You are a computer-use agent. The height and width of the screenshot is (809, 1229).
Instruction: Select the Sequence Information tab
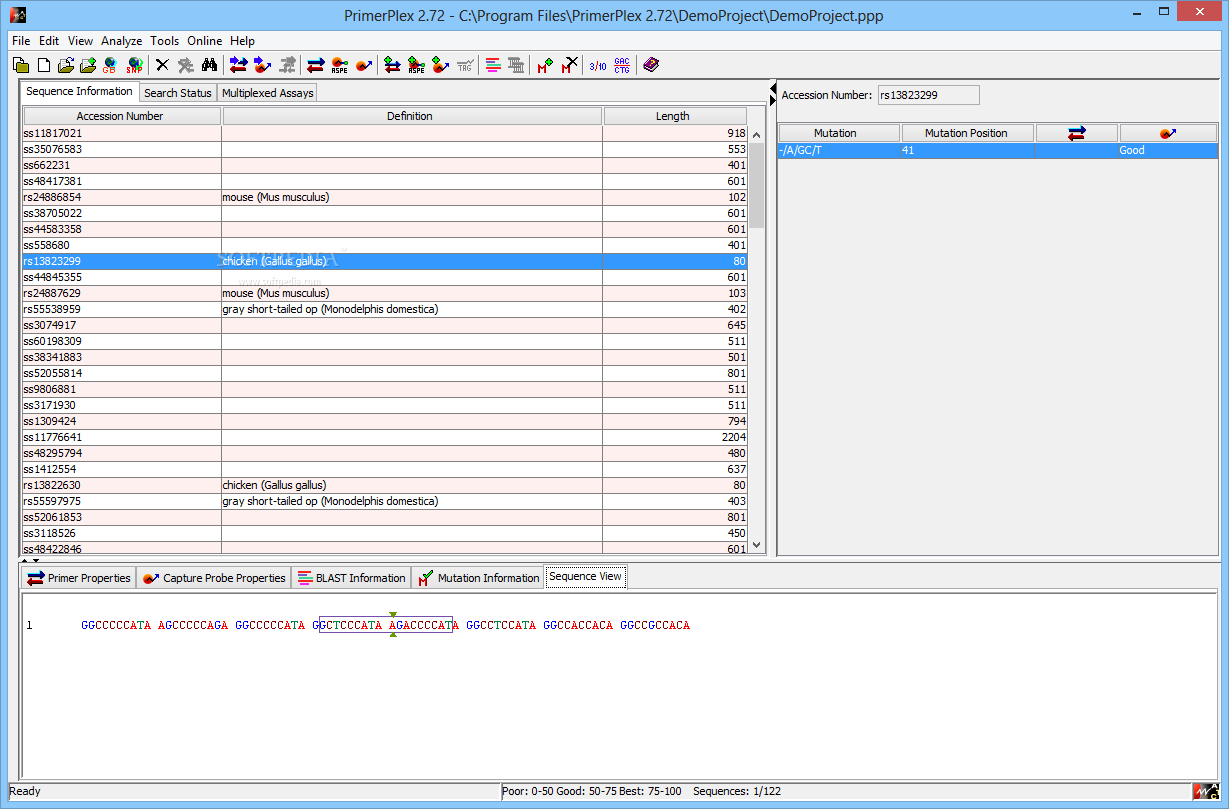[x=79, y=91]
